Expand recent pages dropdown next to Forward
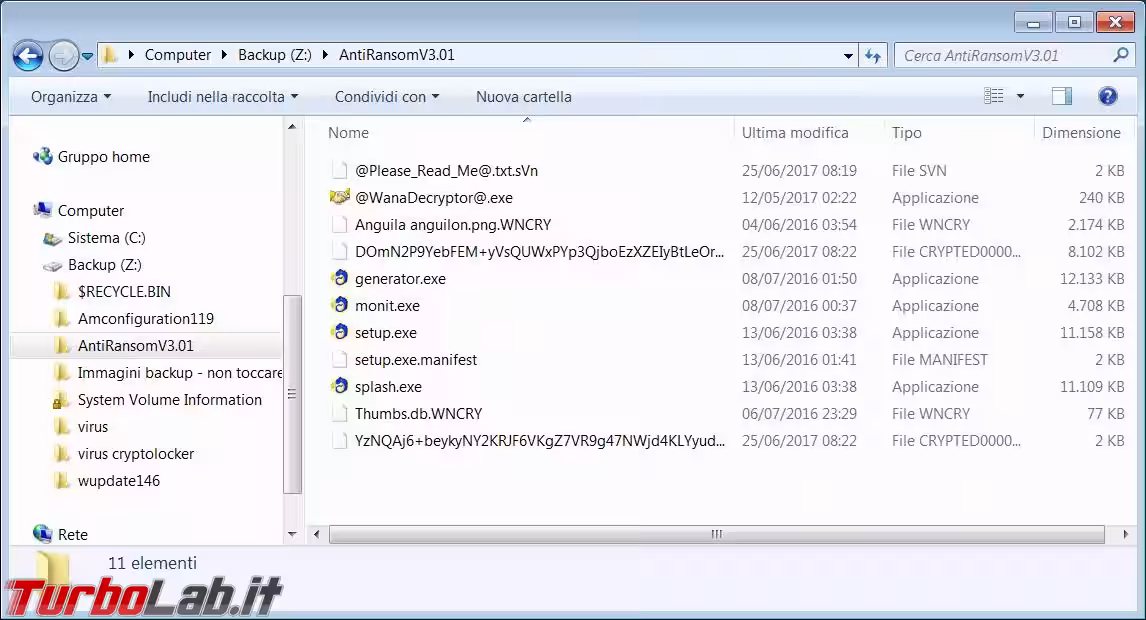 pyautogui.click(x=88, y=56)
